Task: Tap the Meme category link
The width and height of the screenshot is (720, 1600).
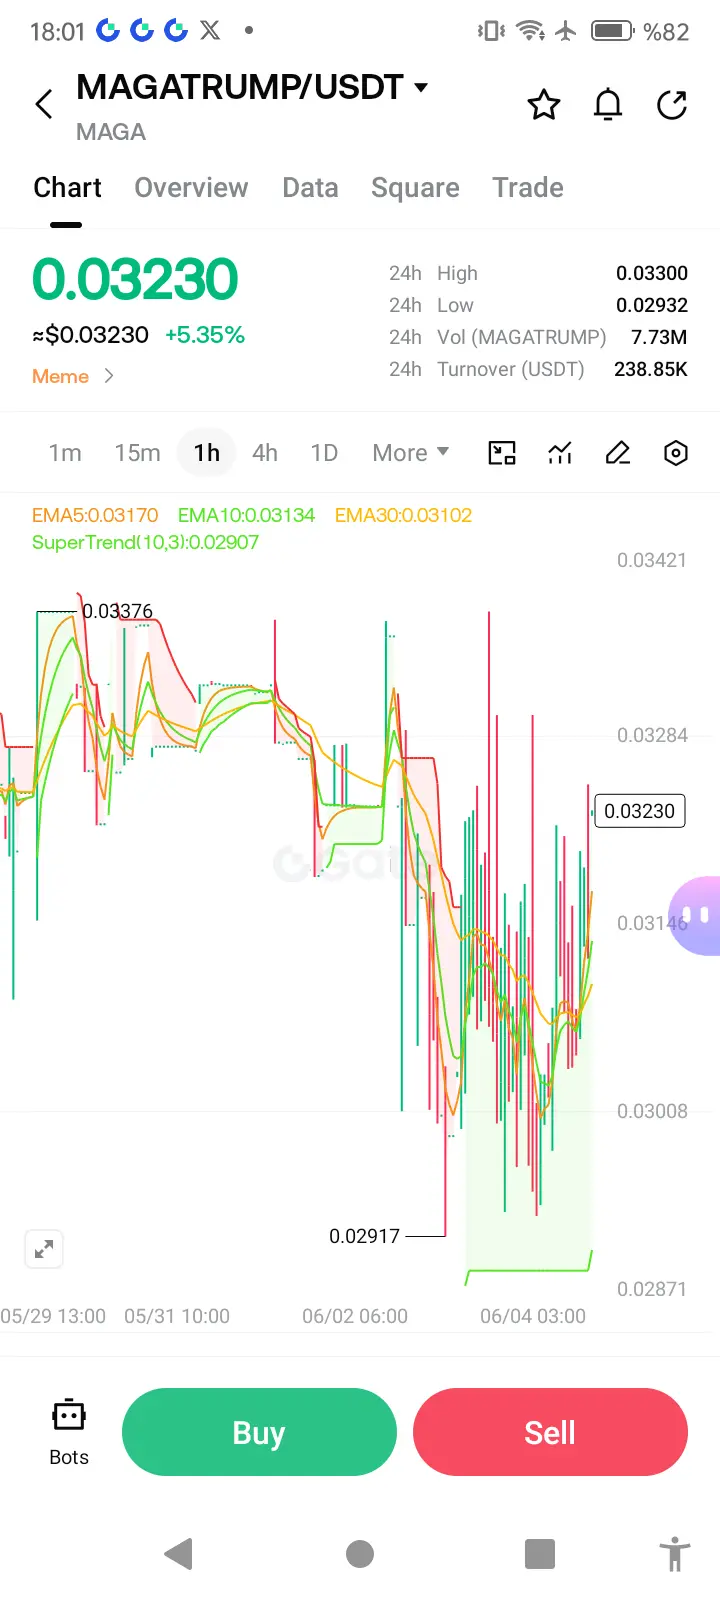Action: coord(60,376)
